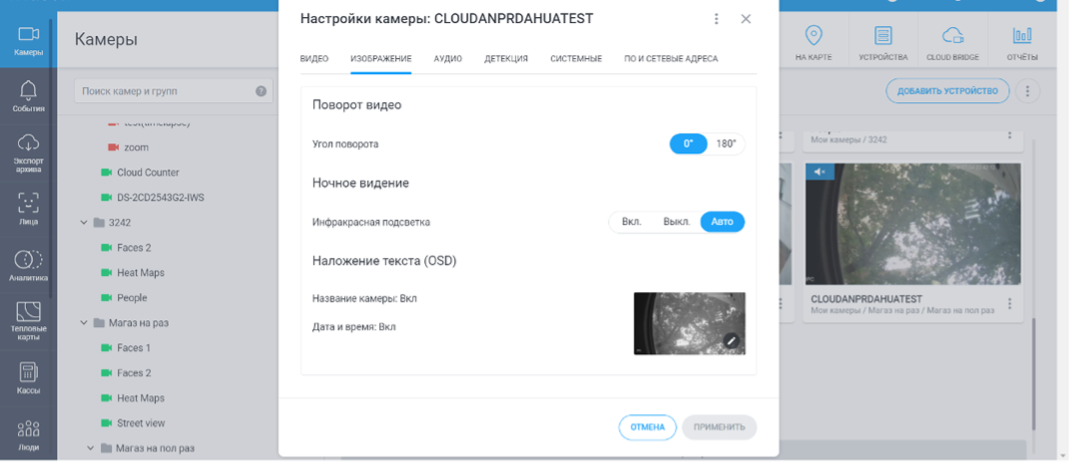This screenshot has width=1075, height=464.
Task: Click the ОТМЕНА button
Action: (x=647, y=427)
